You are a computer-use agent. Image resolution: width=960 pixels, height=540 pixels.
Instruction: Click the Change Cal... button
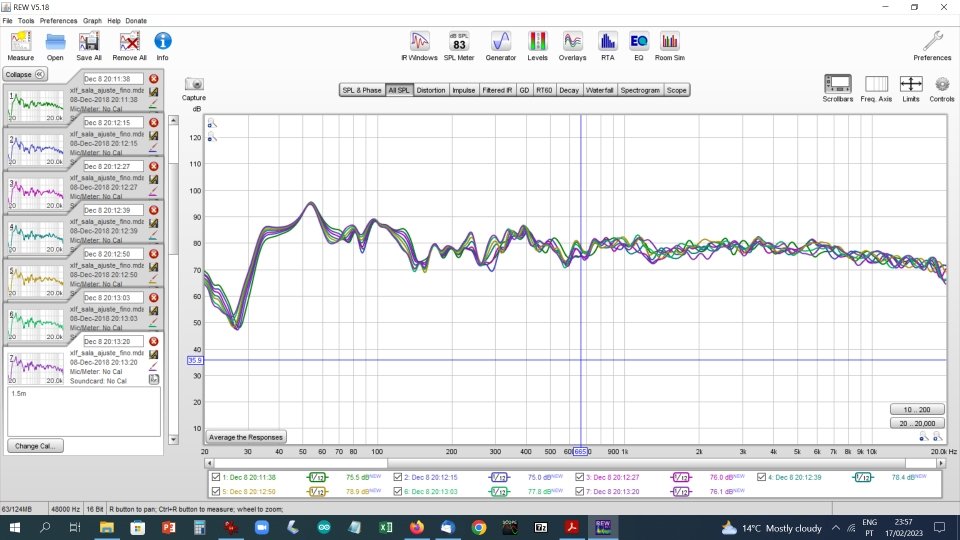(35, 446)
